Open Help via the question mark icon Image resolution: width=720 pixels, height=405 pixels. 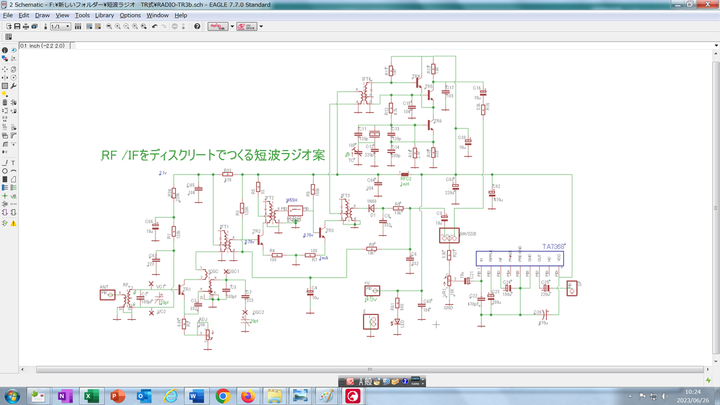coord(197,26)
